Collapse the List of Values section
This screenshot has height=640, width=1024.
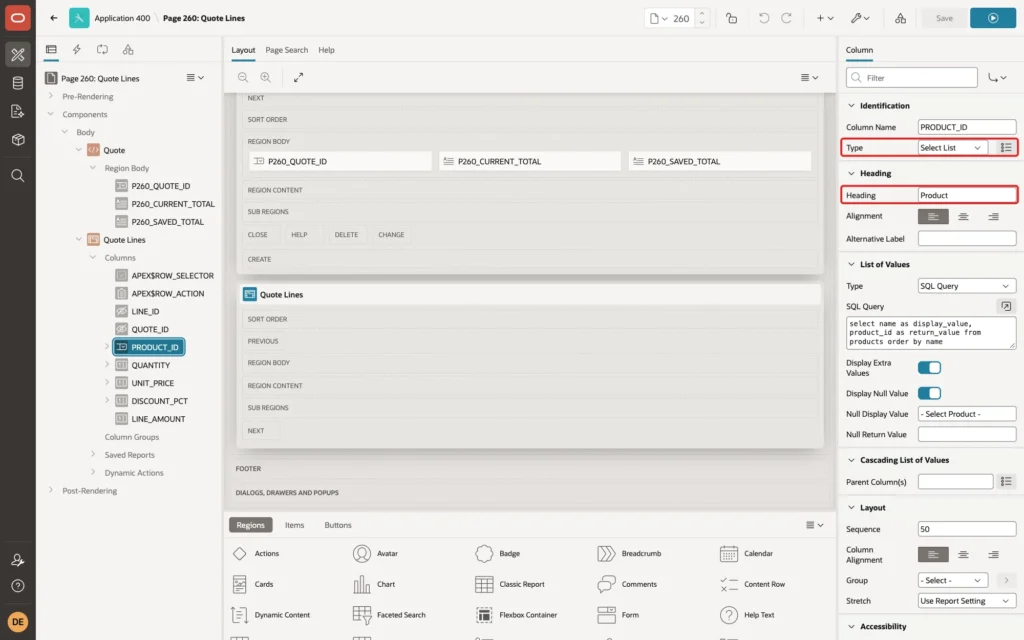[x=851, y=264]
